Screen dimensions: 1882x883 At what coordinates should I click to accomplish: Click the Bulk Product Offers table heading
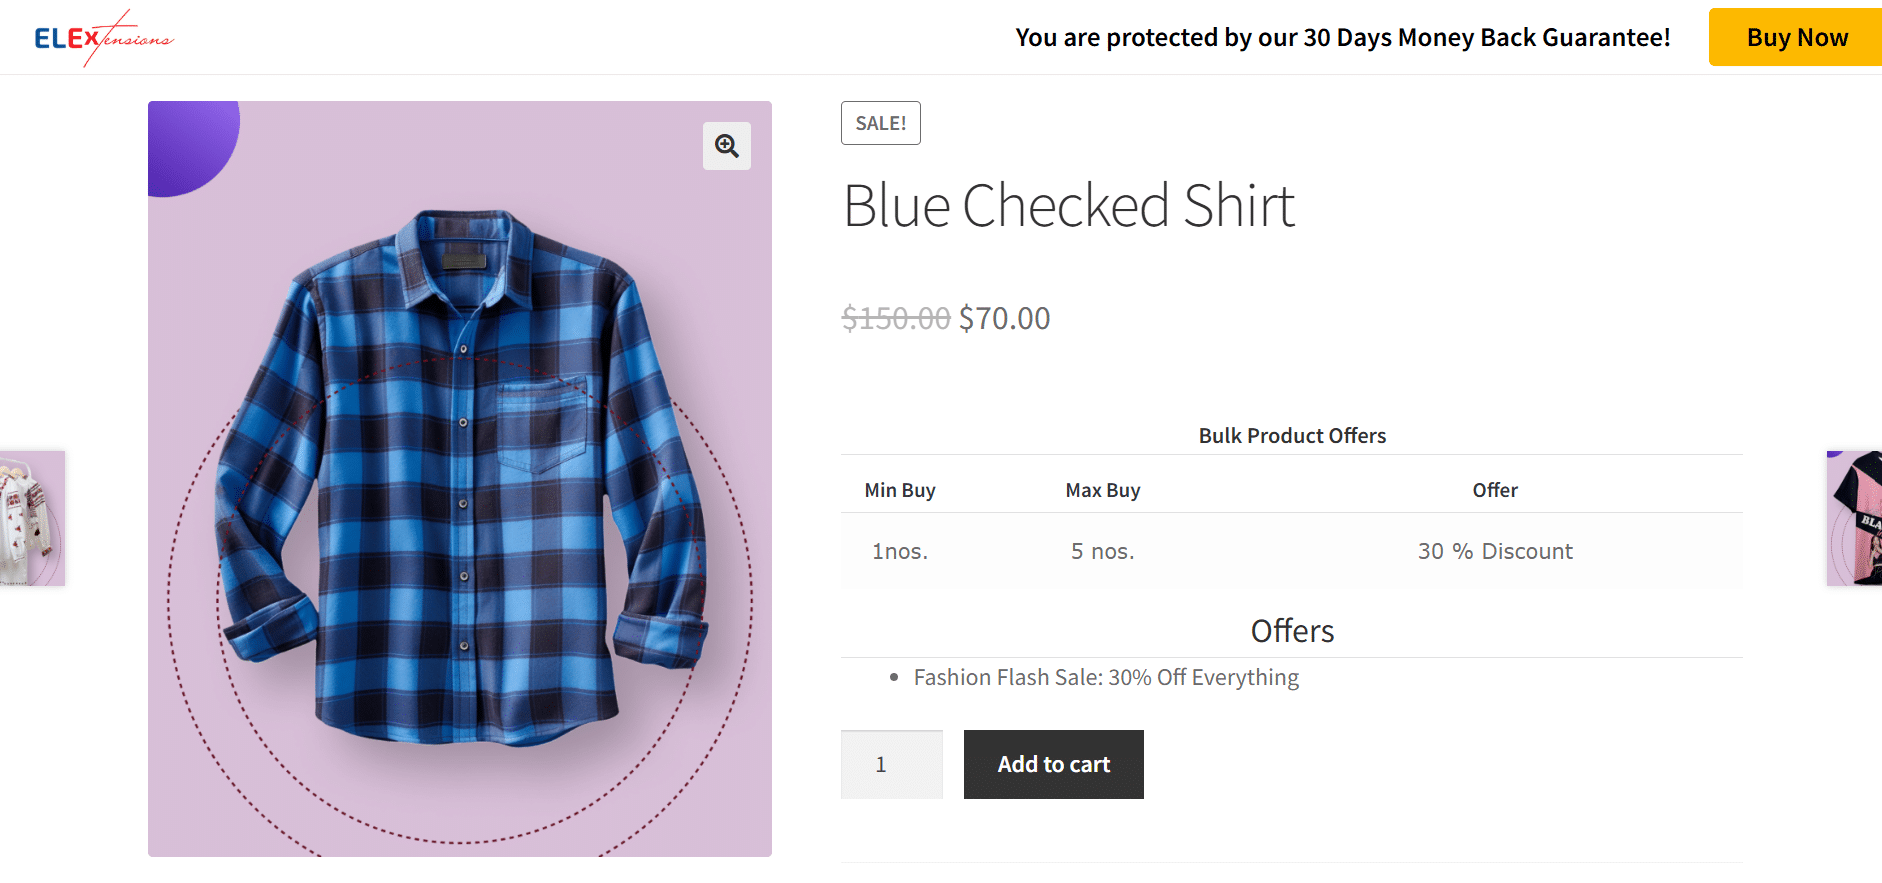pos(1292,436)
